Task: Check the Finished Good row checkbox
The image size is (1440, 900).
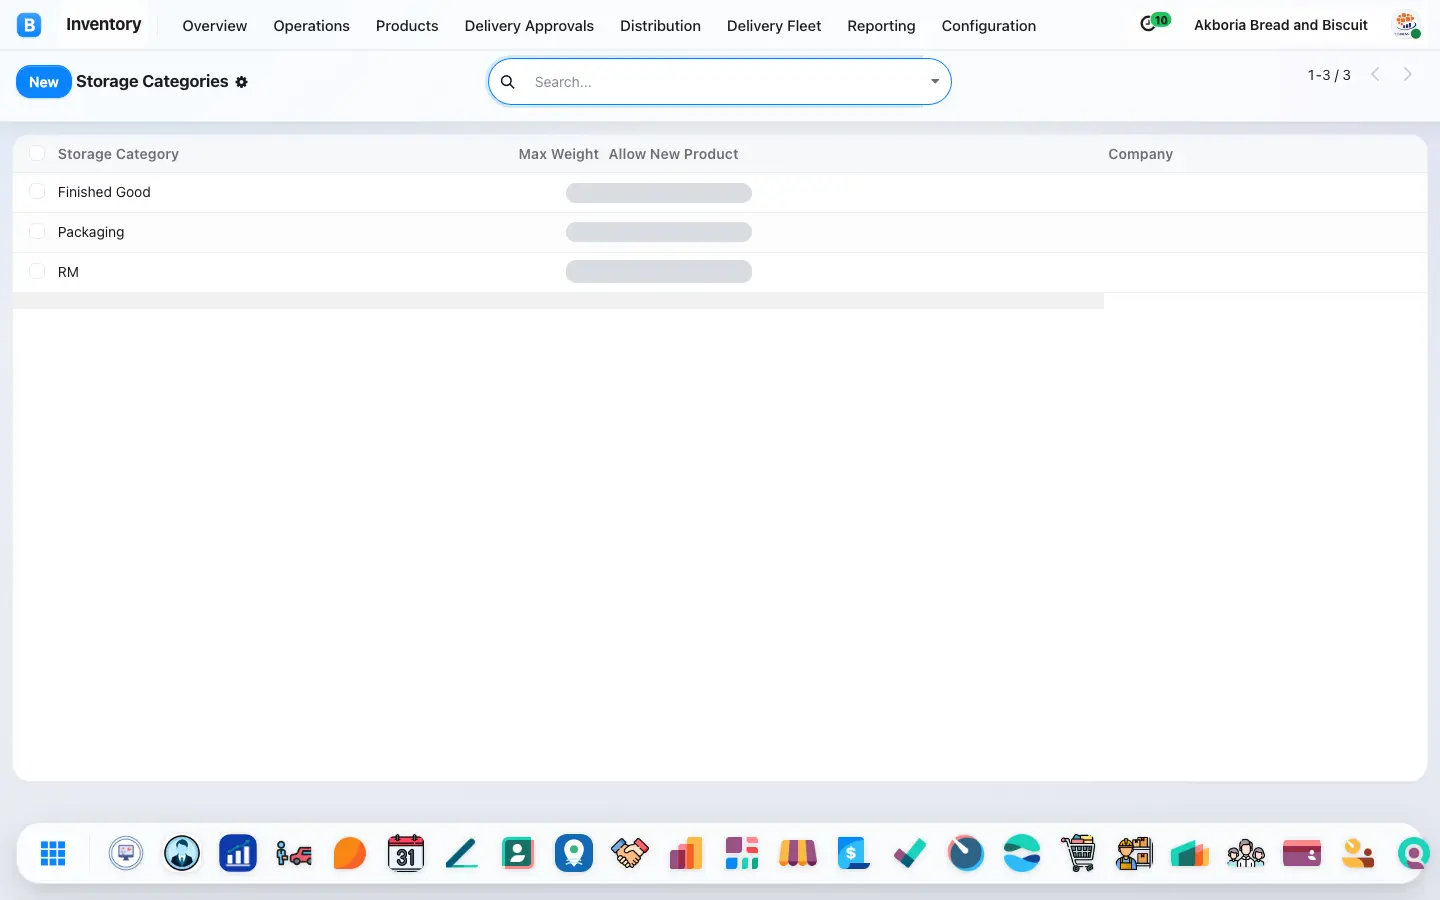Action: coord(37,191)
